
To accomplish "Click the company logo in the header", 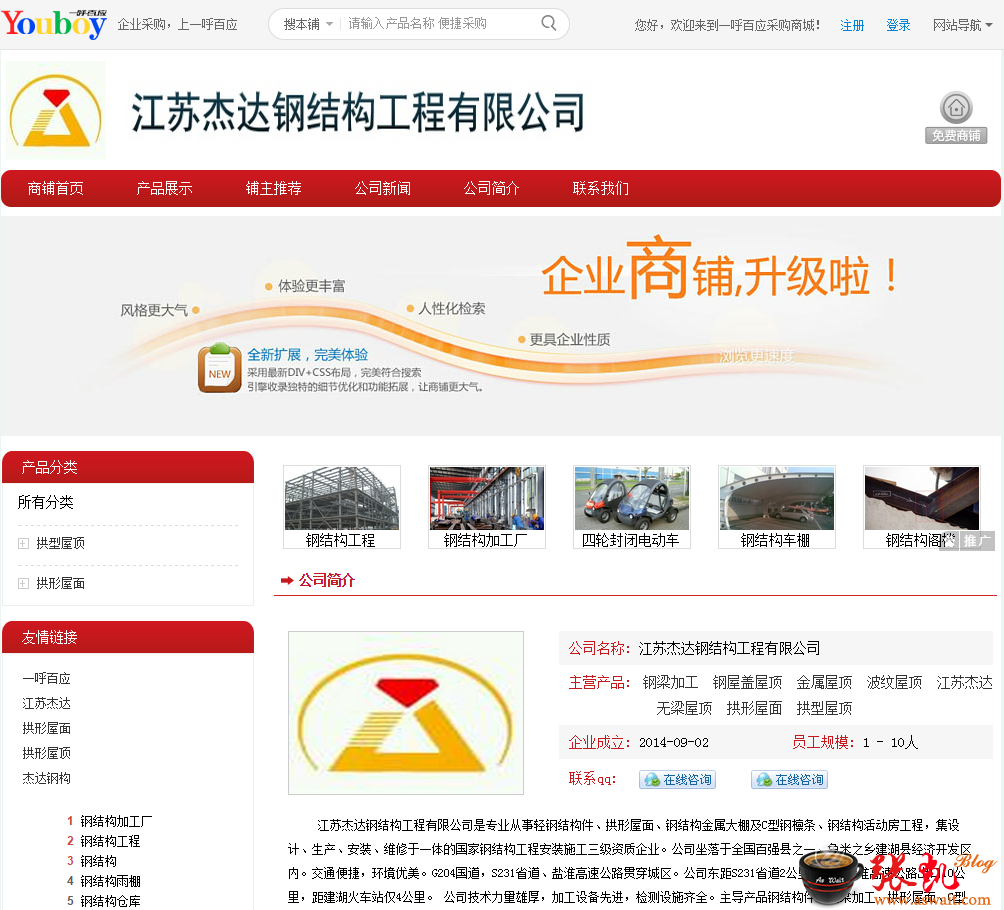I will tap(56, 111).
